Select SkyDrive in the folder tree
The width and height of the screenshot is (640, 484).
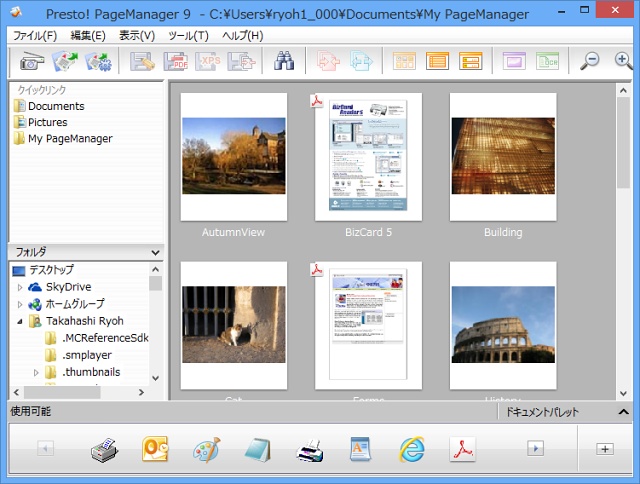pyautogui.click(x=60, y=287)
